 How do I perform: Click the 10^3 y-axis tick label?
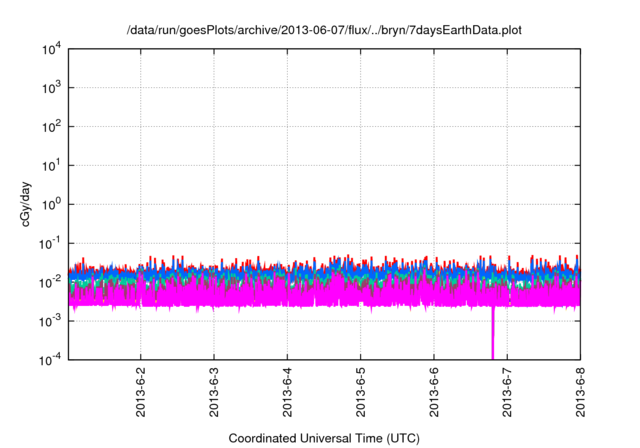pos(52,87)
